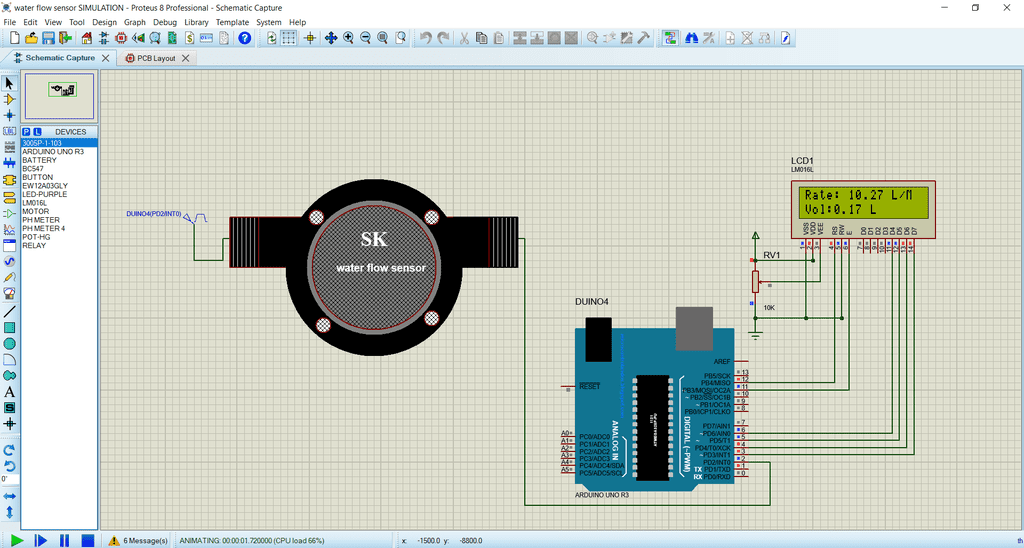Select the Component mode tool
The image size is (1024, 548).
[10, 100]
